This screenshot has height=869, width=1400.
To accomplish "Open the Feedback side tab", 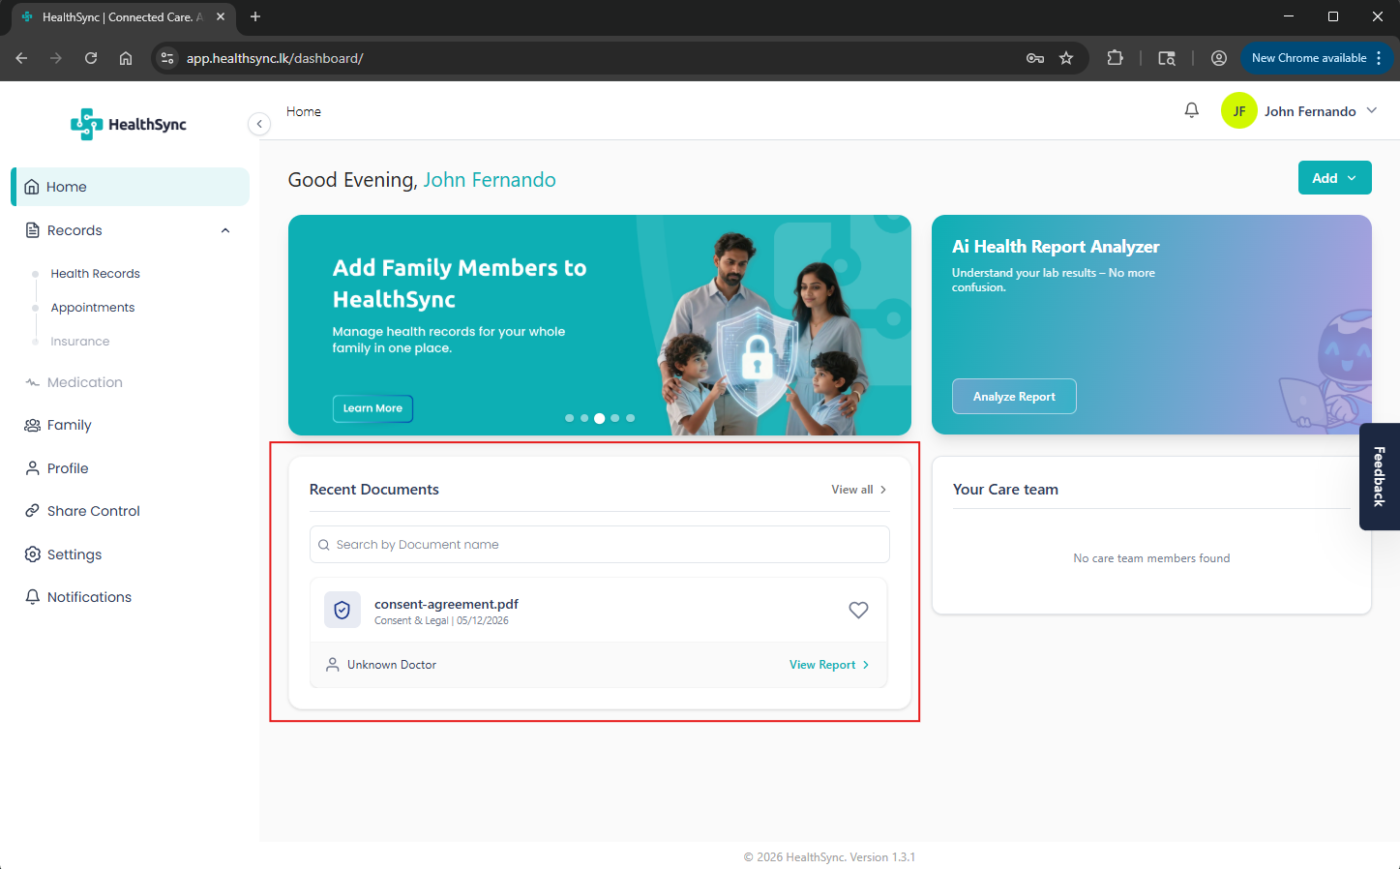I will (1379, 476).
